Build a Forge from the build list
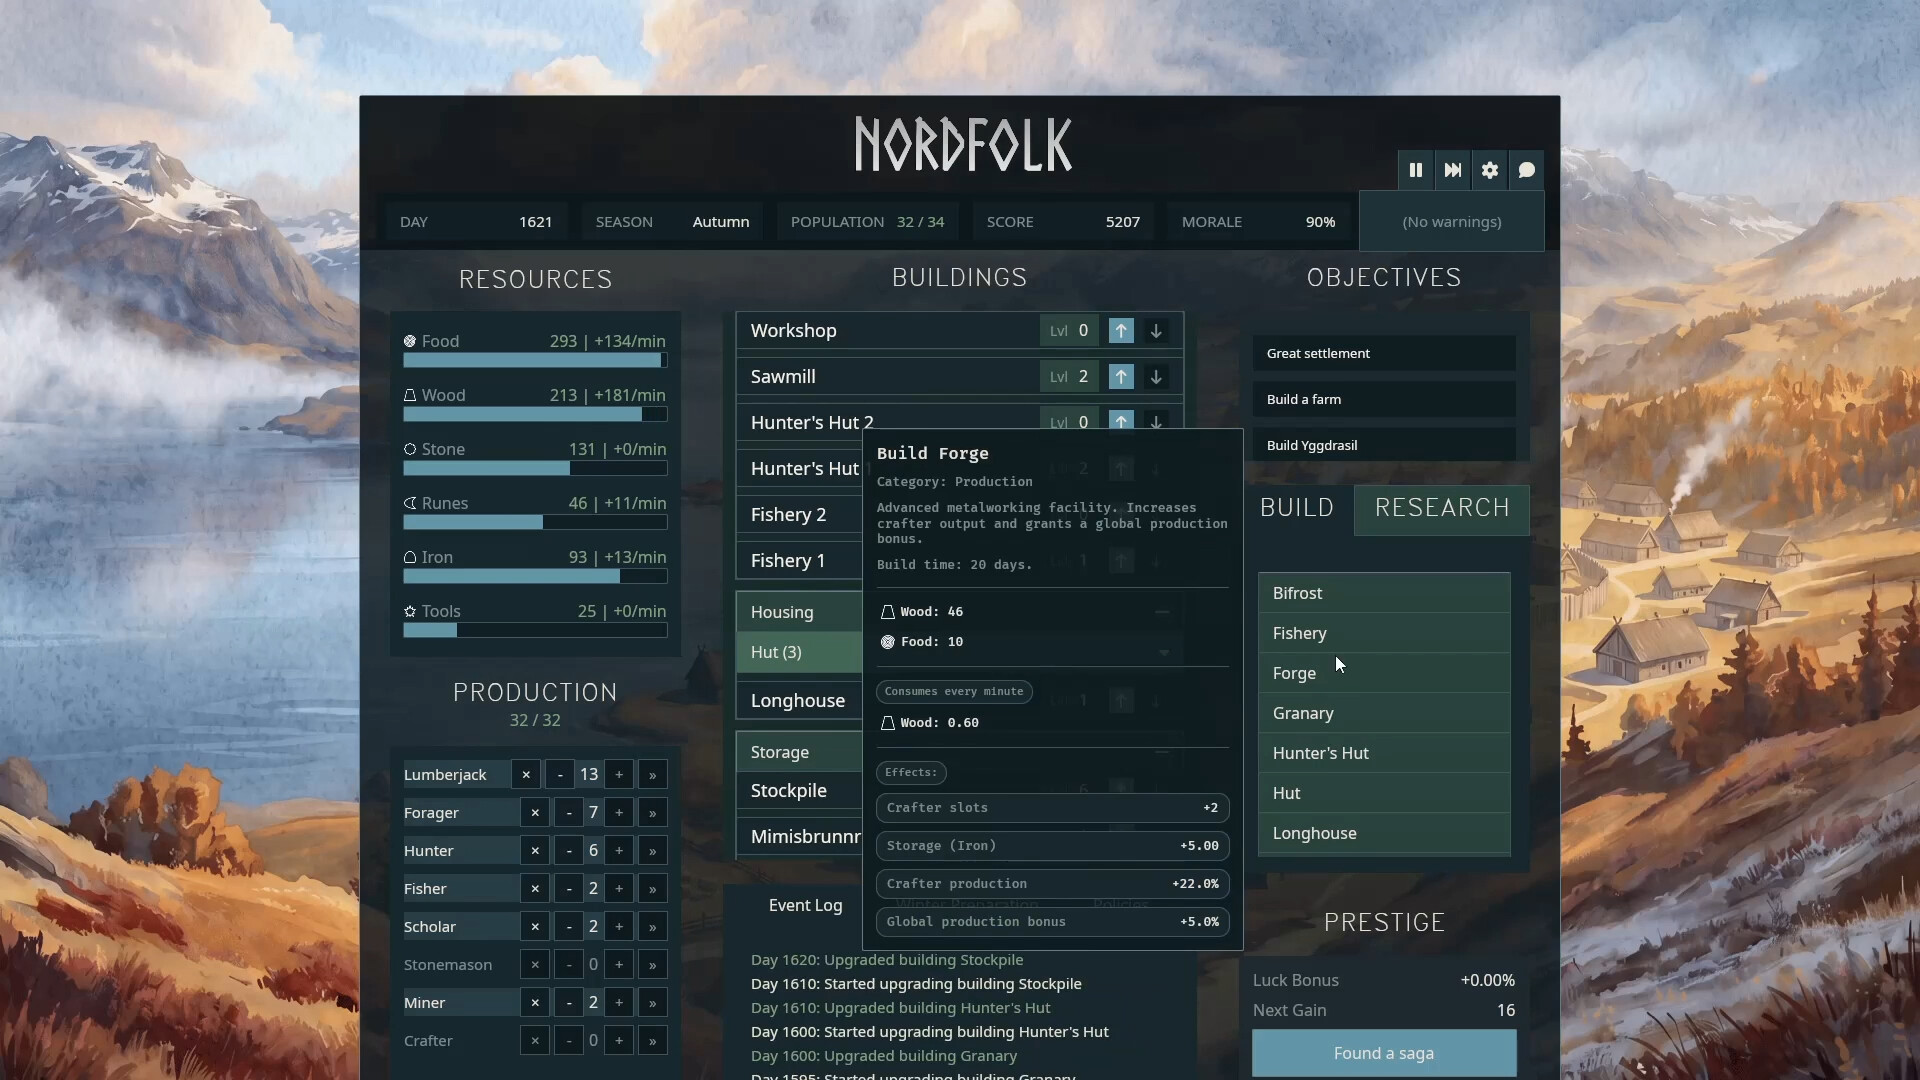This screenshot has height=1080, width=1920. point(1384,673)
